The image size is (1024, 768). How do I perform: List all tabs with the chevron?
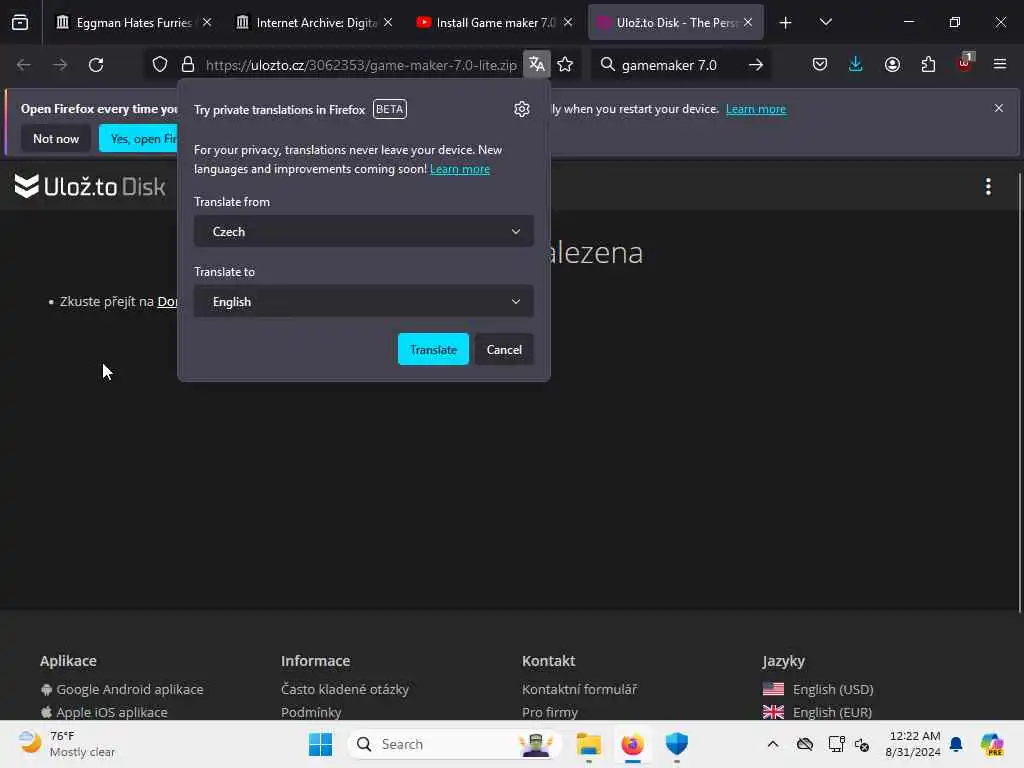tap(825, 22)
